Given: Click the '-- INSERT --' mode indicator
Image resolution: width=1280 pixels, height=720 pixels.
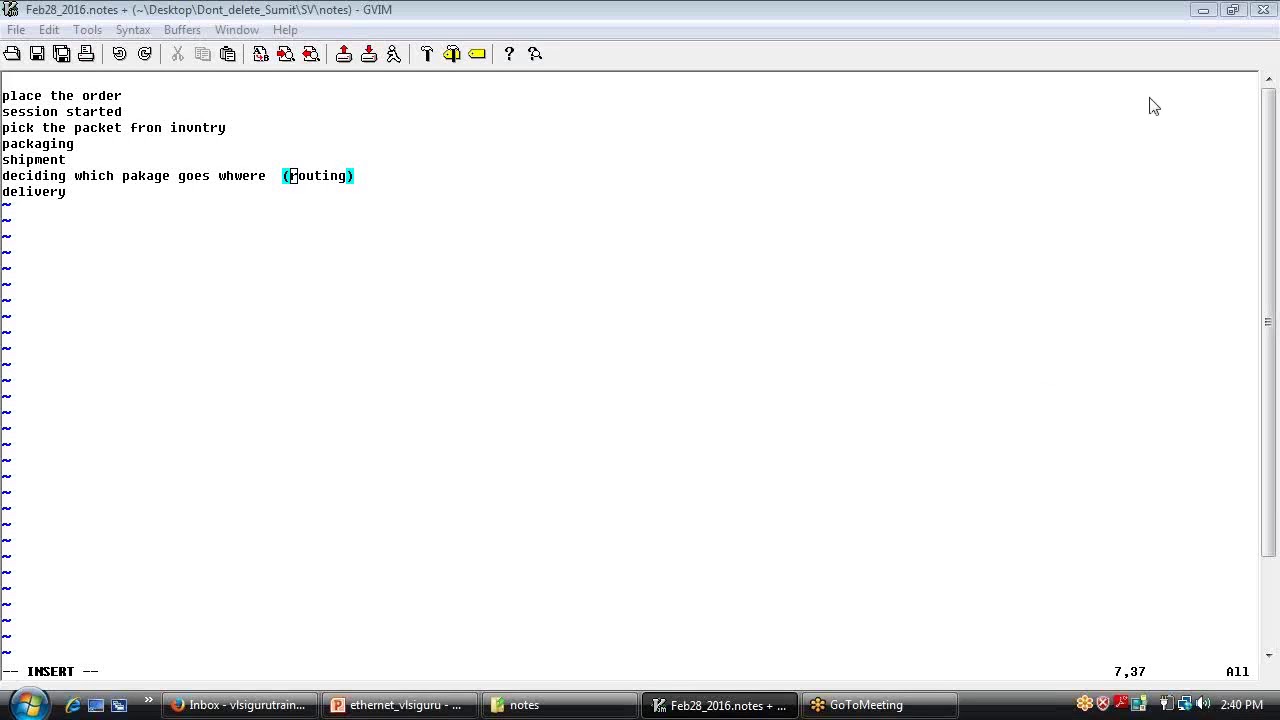Looking at the screenshot, I should (50, 672).
